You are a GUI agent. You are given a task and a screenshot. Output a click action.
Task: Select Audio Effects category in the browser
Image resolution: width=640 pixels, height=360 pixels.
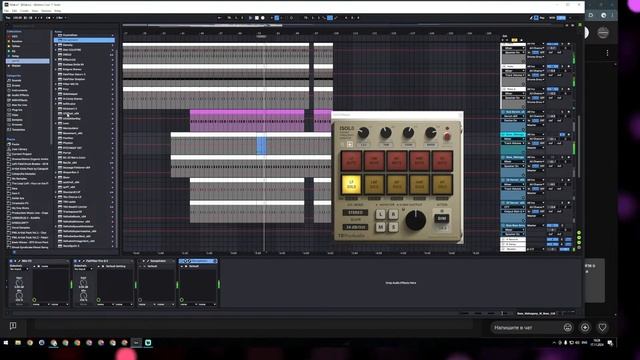pyautogui.click(x=20, y=95)
